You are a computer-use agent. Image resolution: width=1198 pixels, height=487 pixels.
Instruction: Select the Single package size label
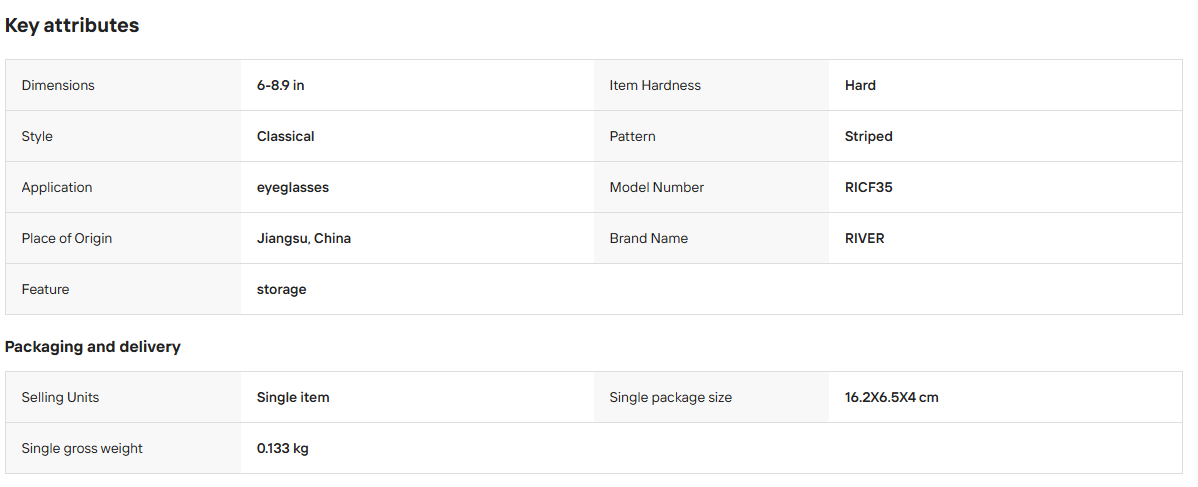coord(671,398)
